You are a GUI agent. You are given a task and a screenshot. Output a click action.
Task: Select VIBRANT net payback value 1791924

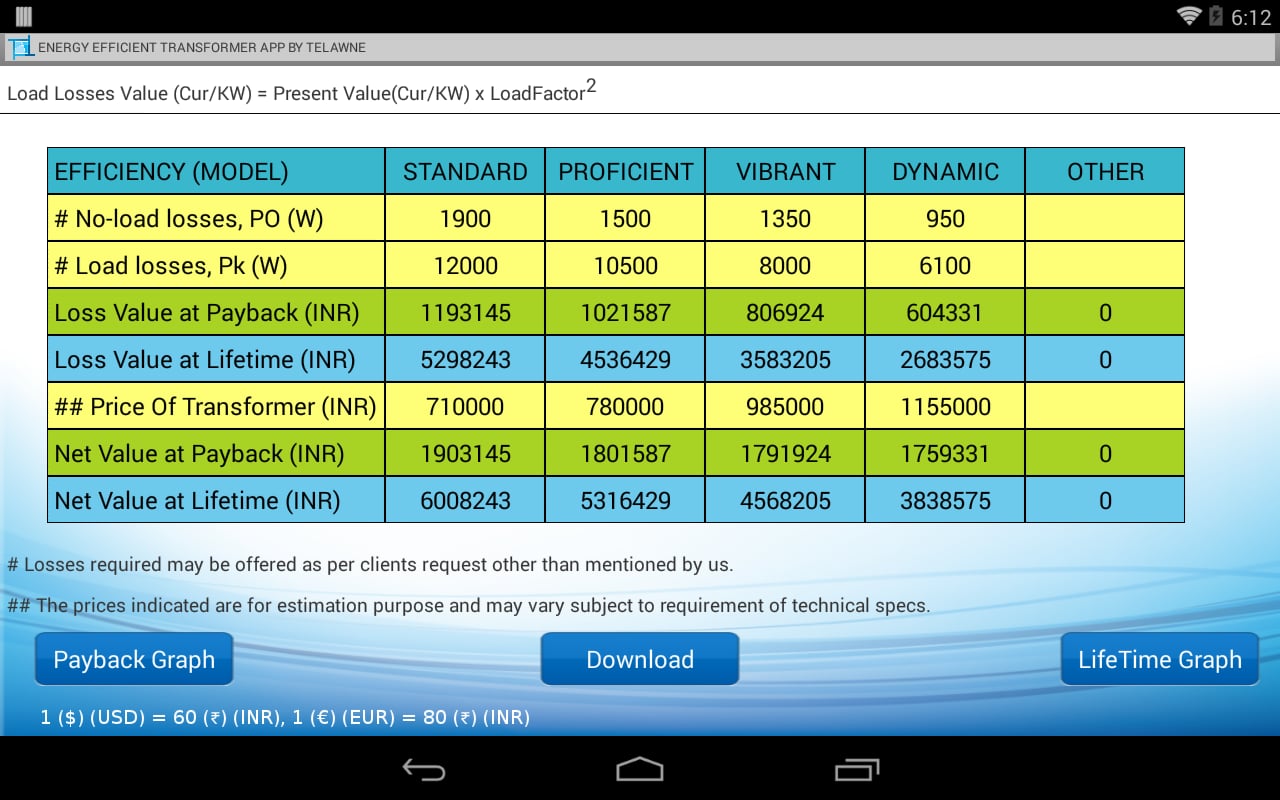tap(785, 453)
